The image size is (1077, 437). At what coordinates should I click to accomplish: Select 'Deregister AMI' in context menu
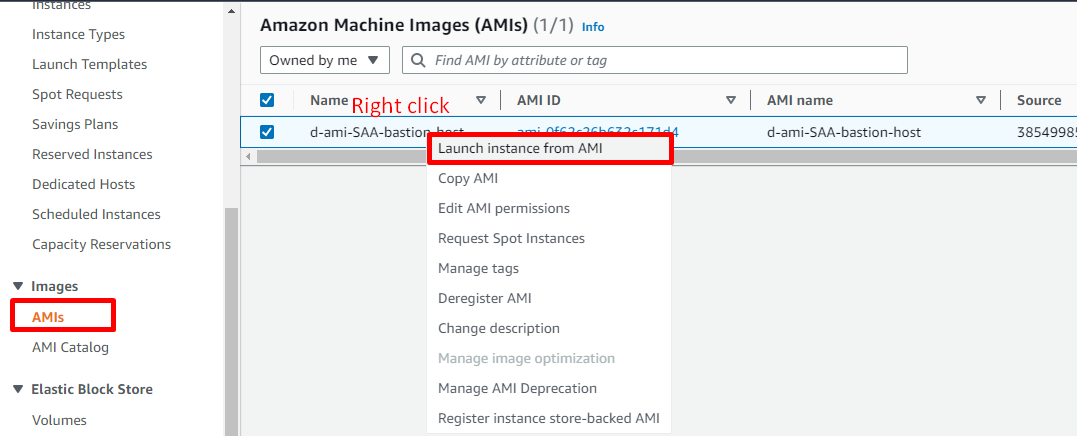485,298
